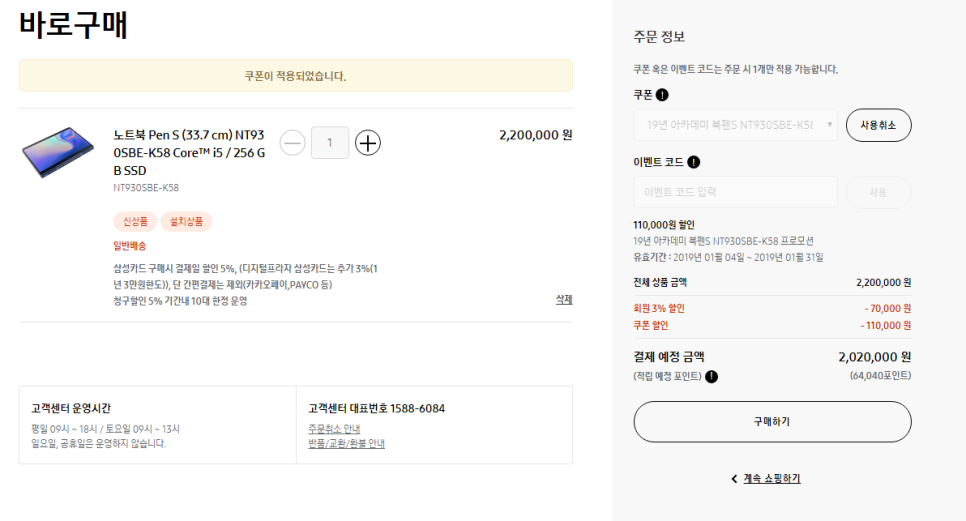This screenshot has height=521, width=966.
Task: Go back via 계속 쇼핑하기 link
Action: point(772,479)
